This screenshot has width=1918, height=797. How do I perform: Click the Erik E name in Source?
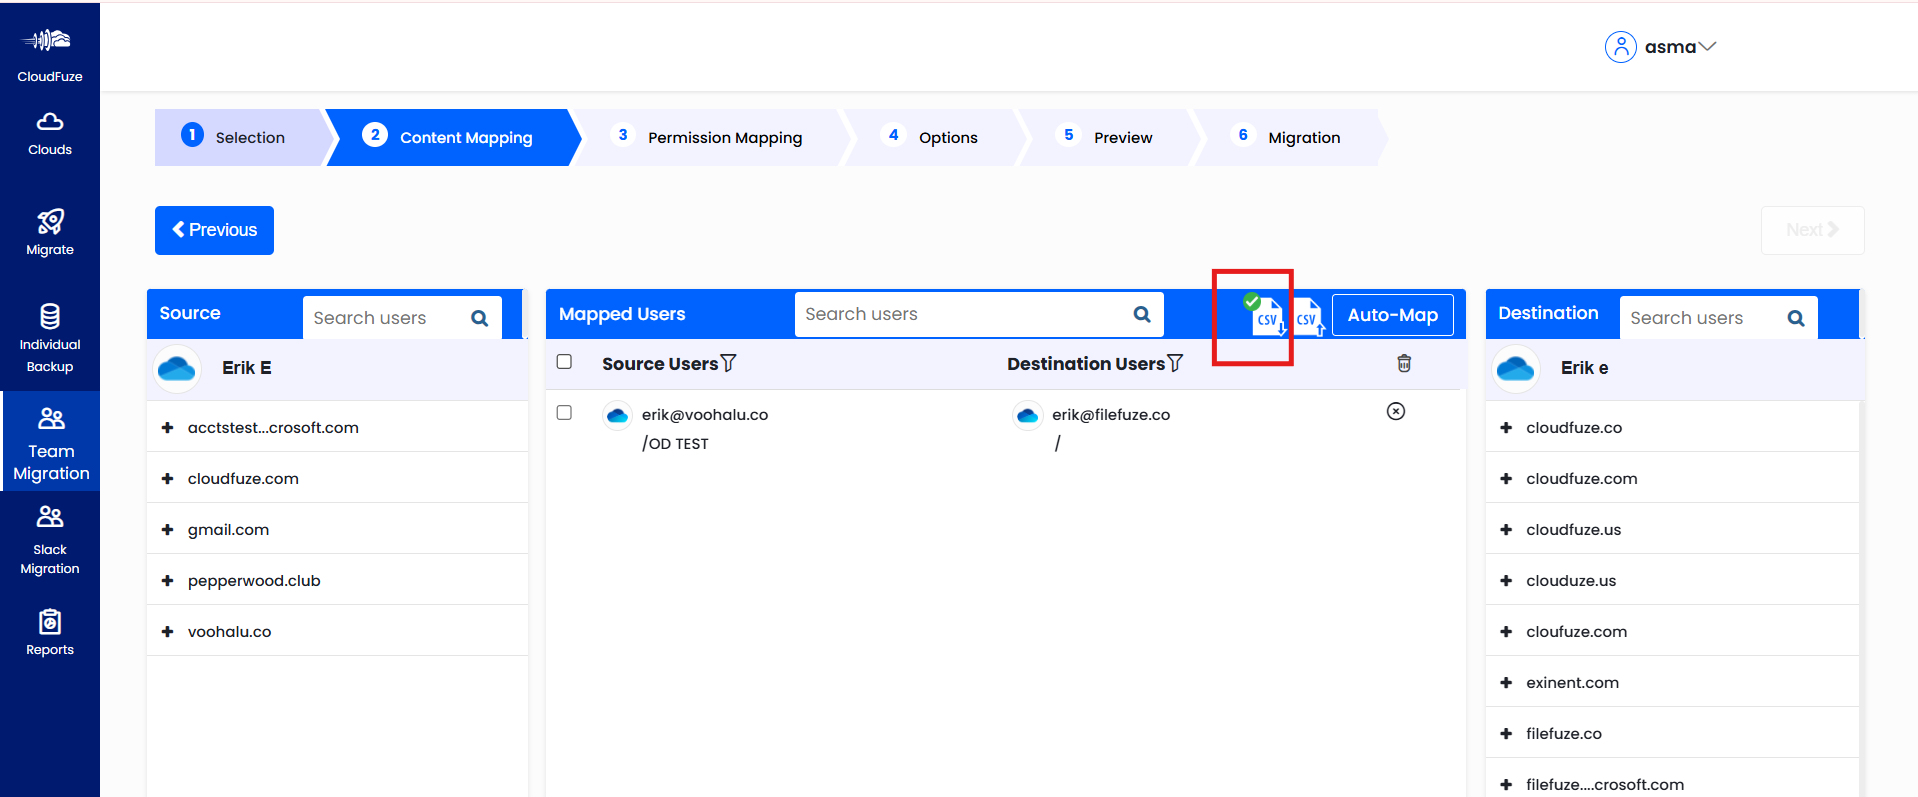click(247, 368)
